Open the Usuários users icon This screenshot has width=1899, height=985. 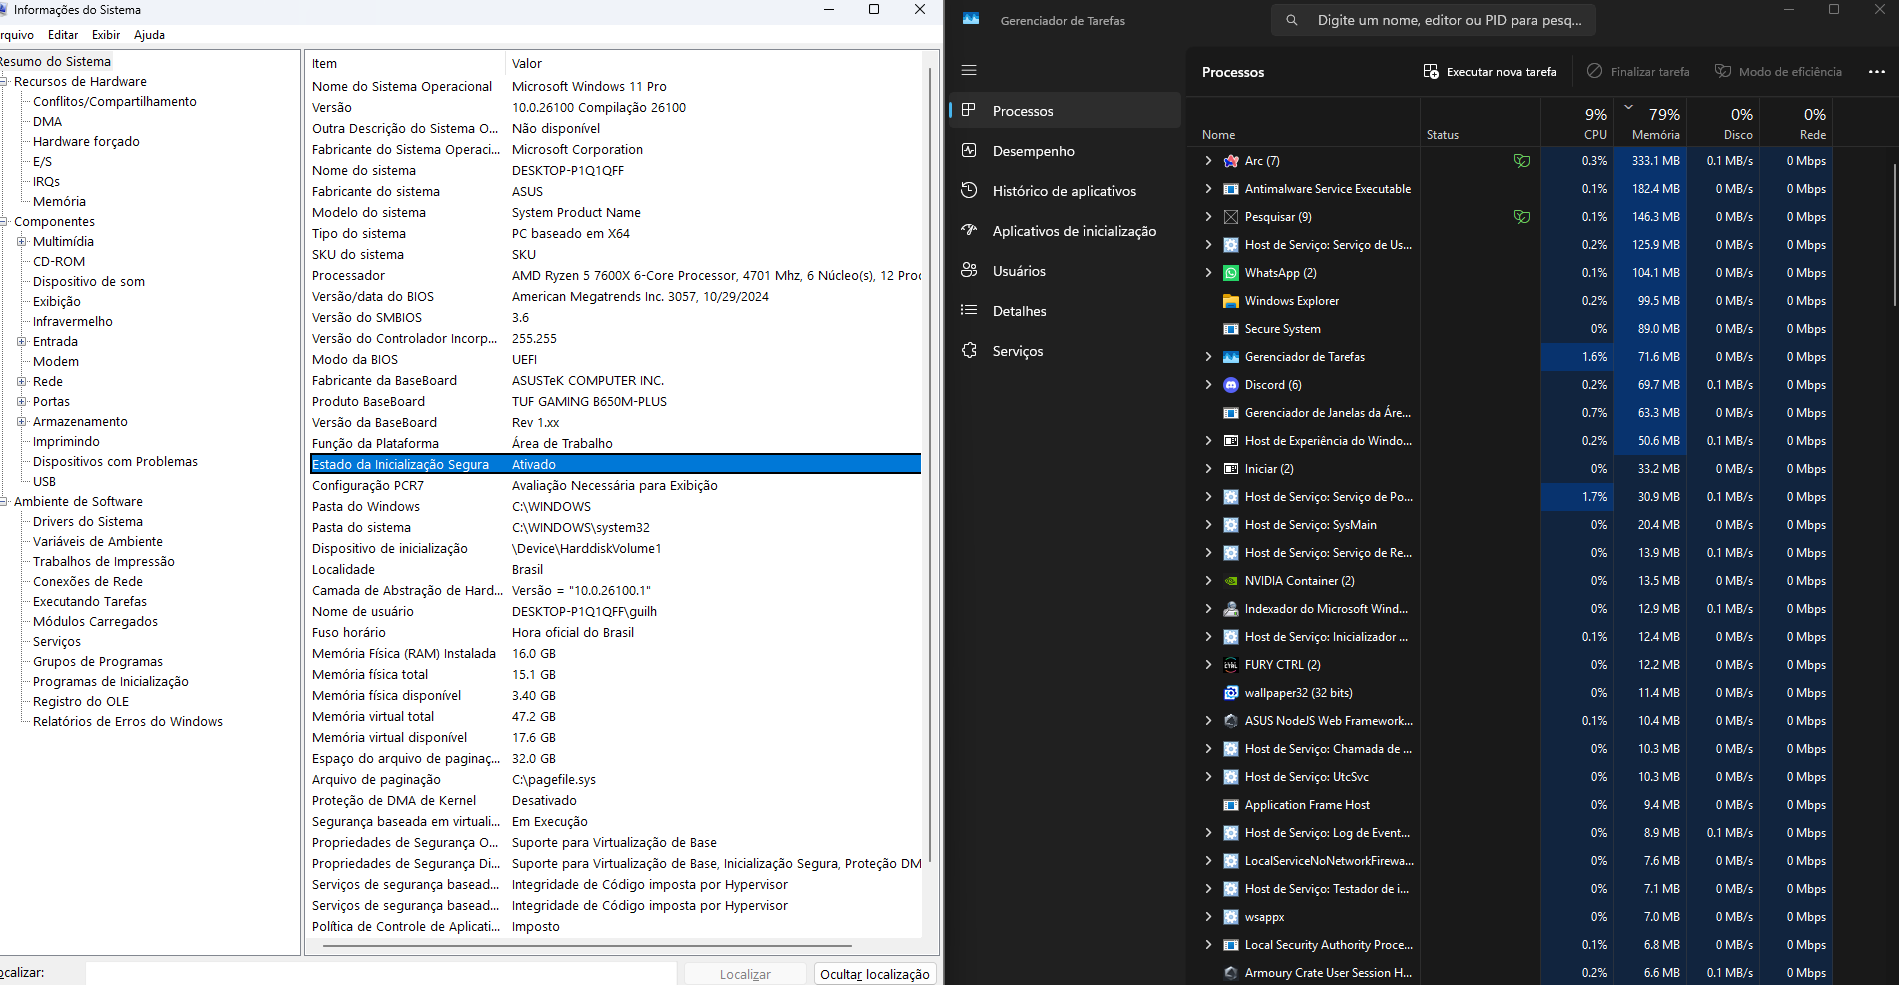(x=968, y=270)
